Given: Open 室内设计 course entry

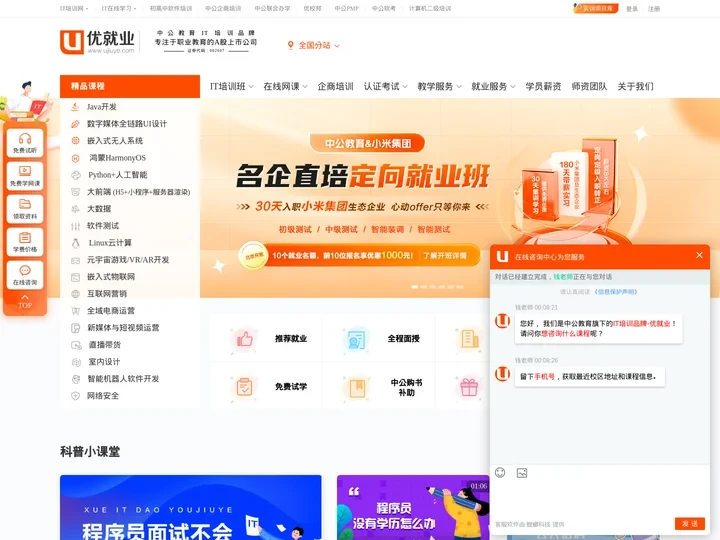Looking at the screenshot, I should tap(104, 362).
